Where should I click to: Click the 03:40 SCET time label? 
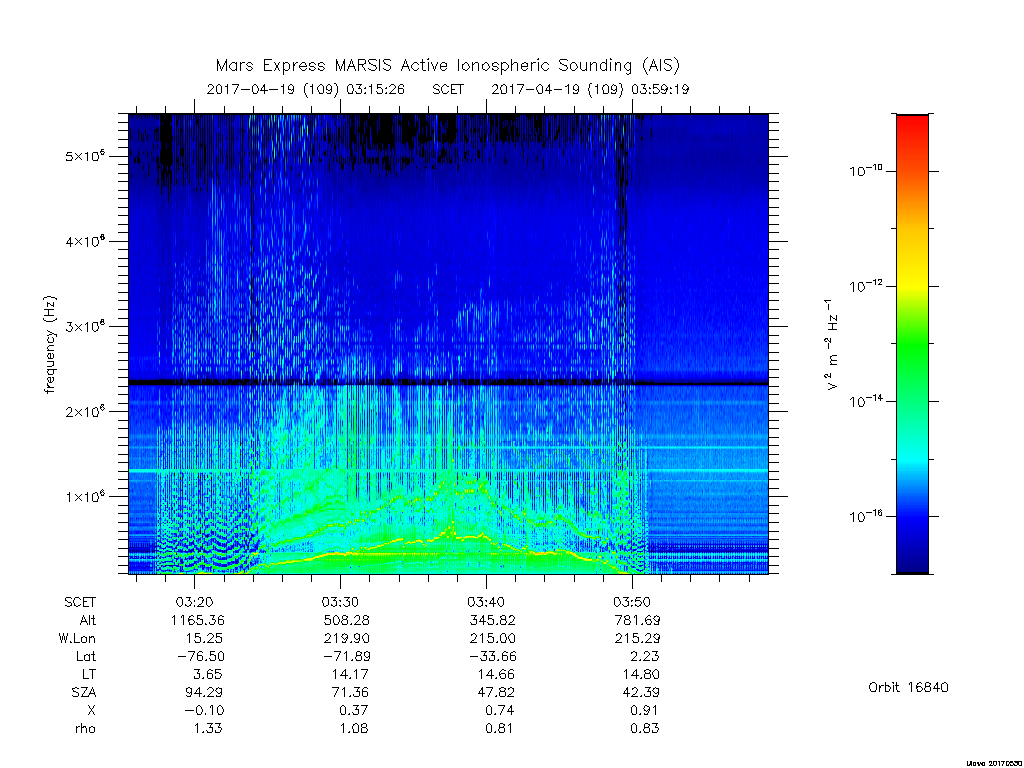tap(485, 602)
